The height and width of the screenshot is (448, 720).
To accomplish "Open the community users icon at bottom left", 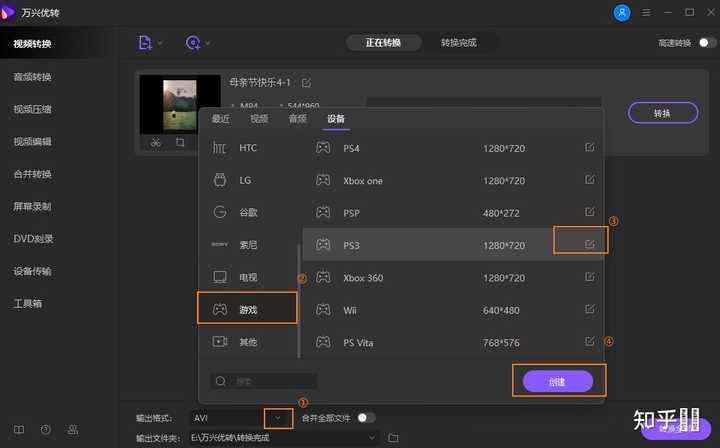I will click(x=73, y=430).
